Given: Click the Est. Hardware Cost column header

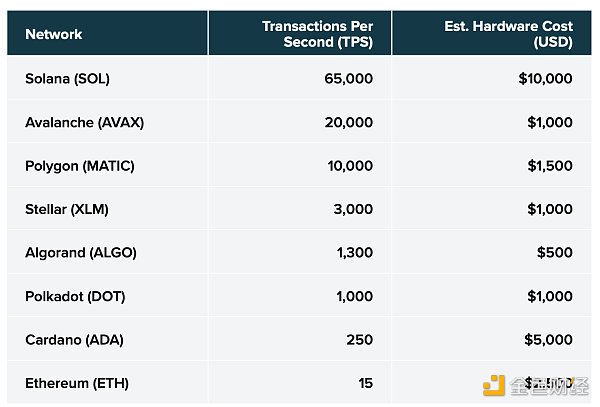Looking at the screenshot, I should pyautogui.click(x=508, y=34).
